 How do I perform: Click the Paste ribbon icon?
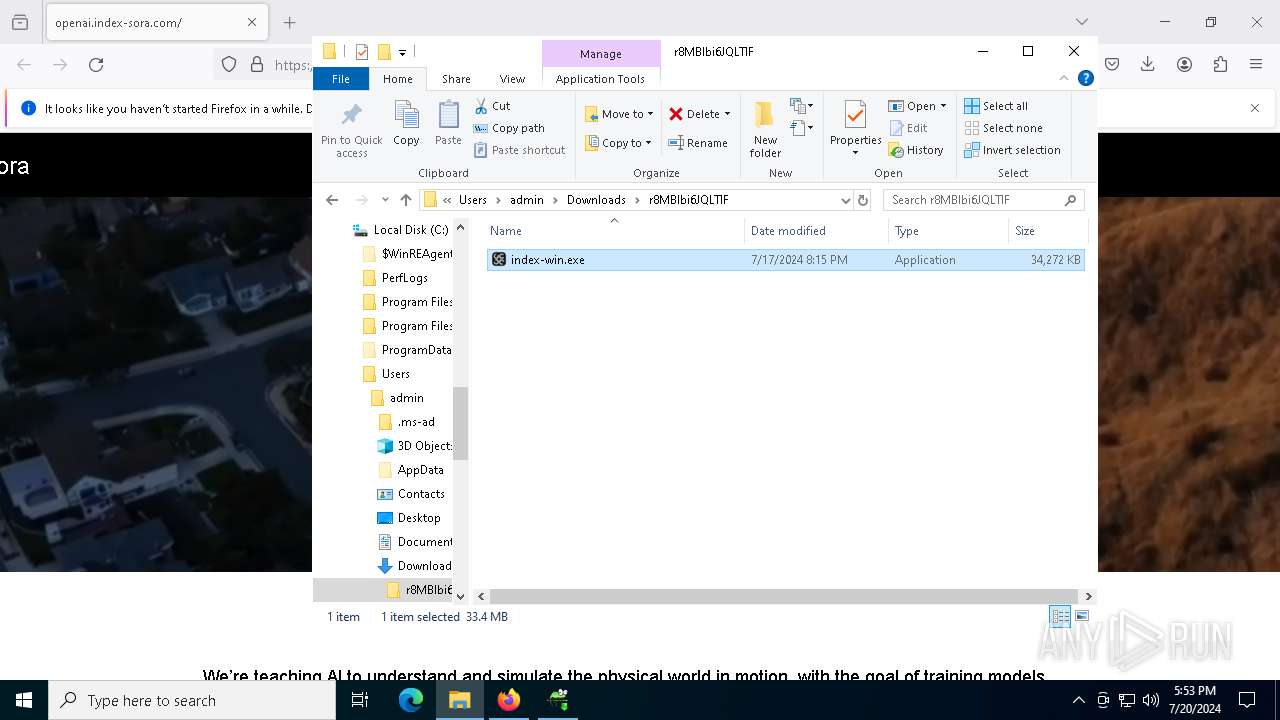448,124
